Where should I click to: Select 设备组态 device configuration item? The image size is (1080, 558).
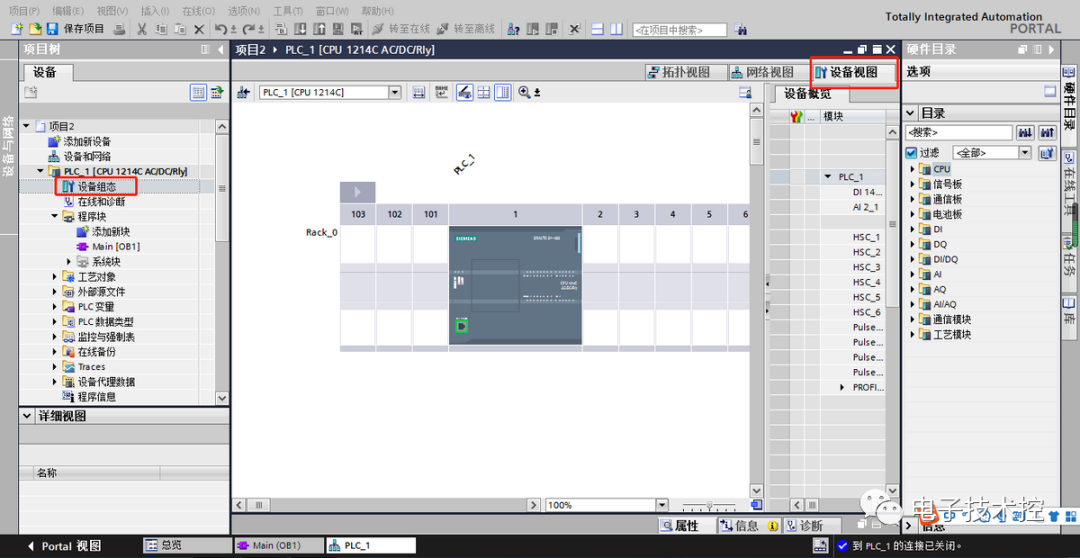click(x=96, y=187)
